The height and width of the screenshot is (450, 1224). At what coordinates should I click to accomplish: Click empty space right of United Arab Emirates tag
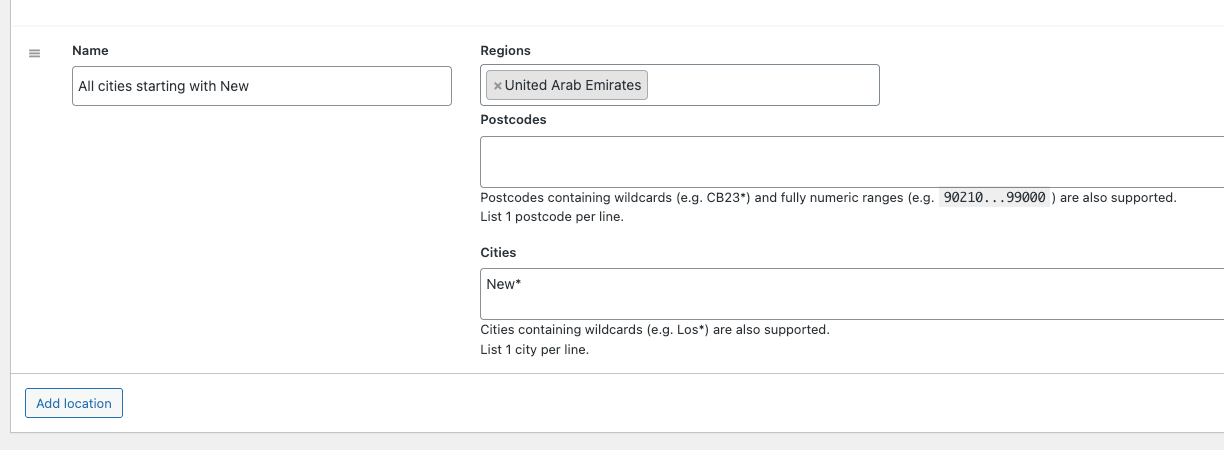tap(760, 85)
